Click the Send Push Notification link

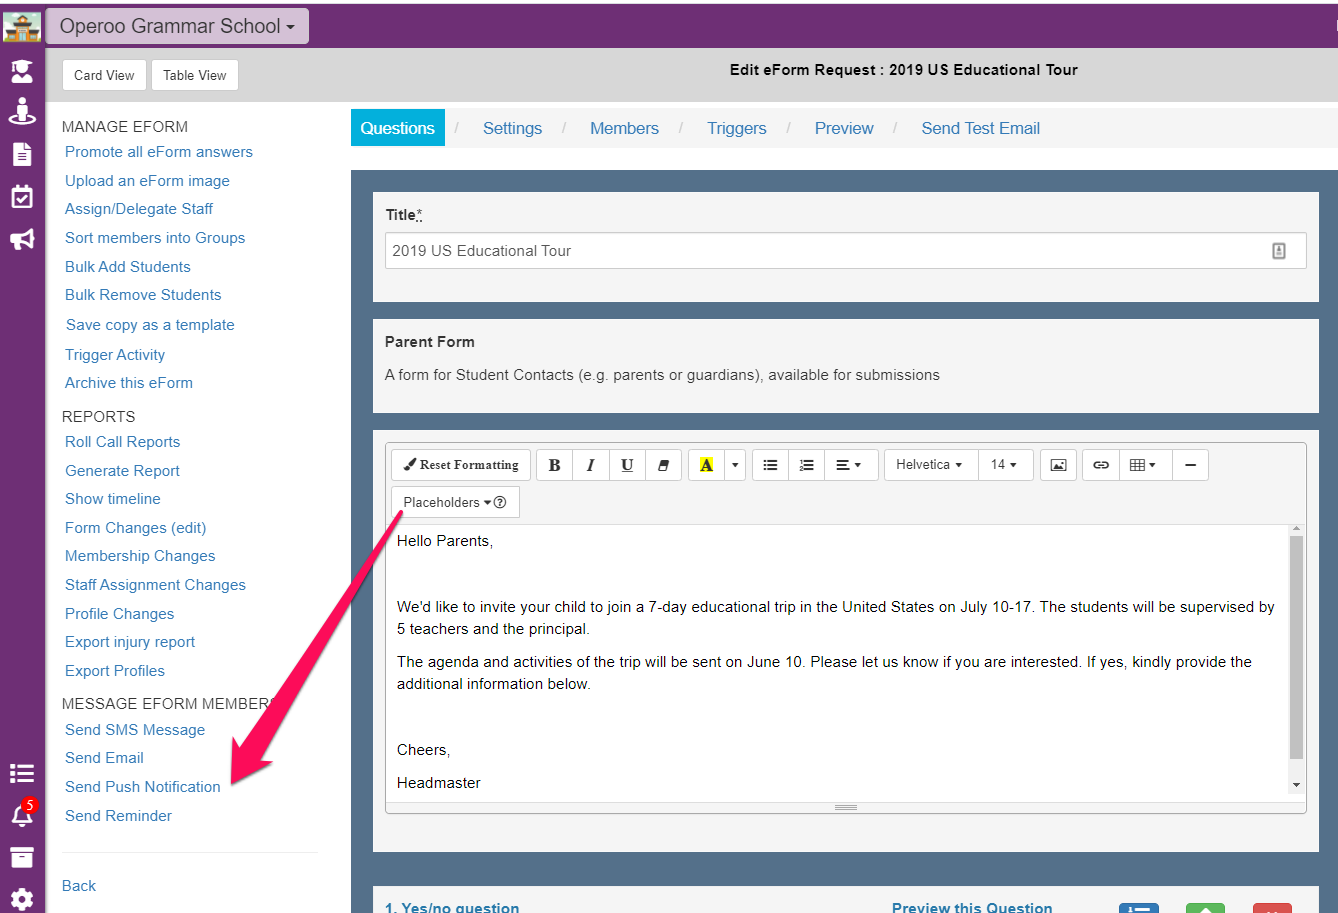142,787
